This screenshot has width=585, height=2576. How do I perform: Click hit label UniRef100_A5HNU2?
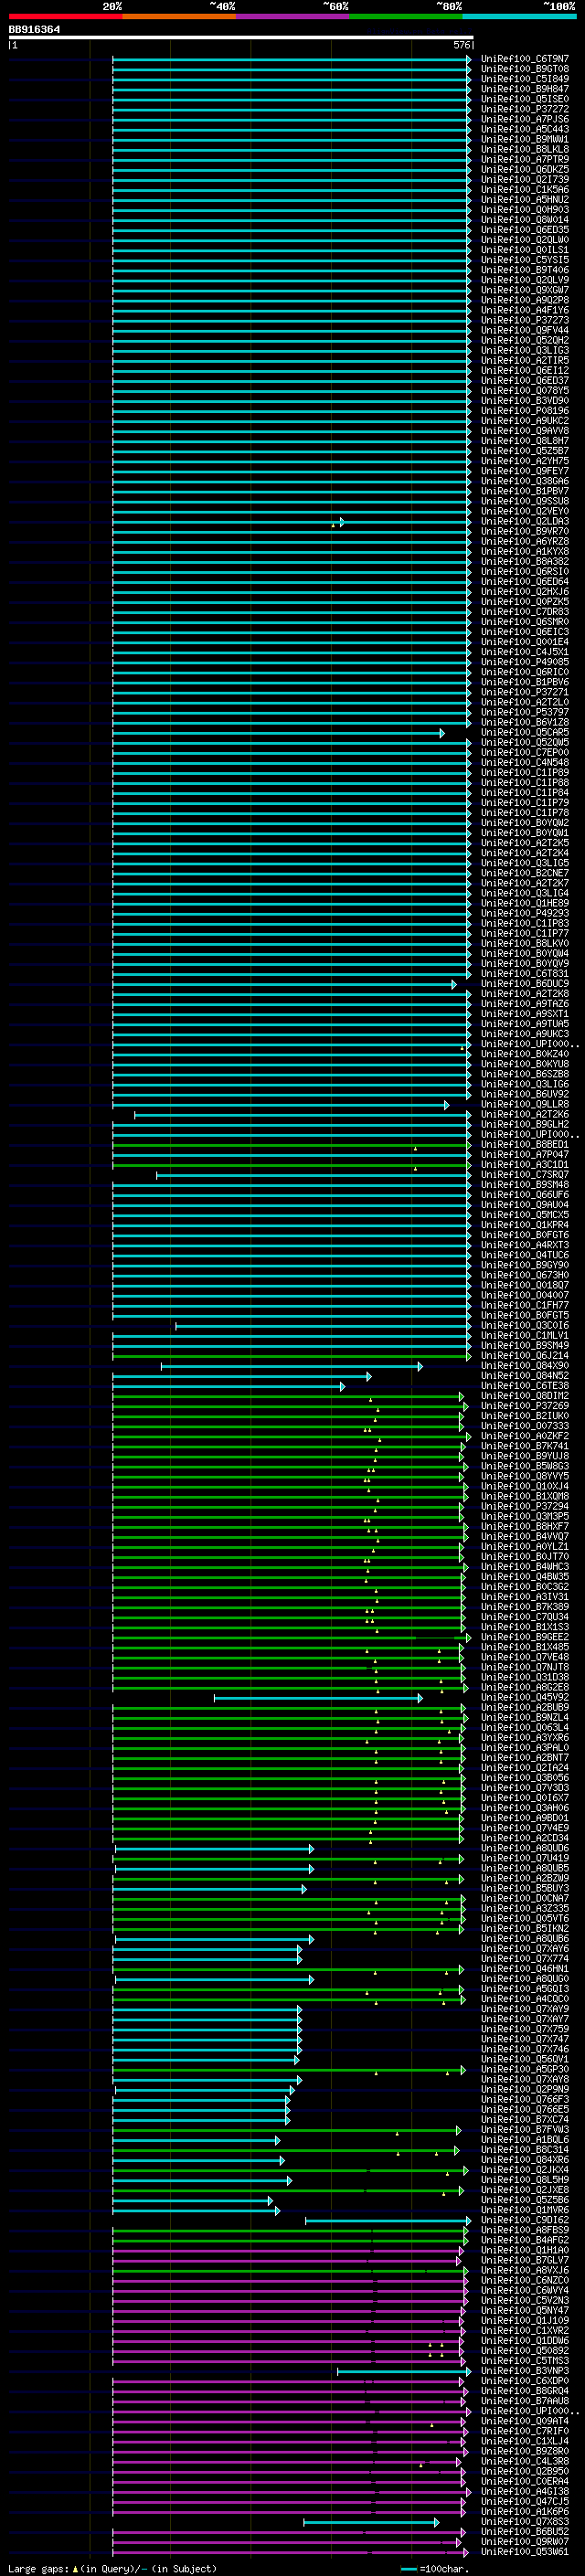pos(525,200)
